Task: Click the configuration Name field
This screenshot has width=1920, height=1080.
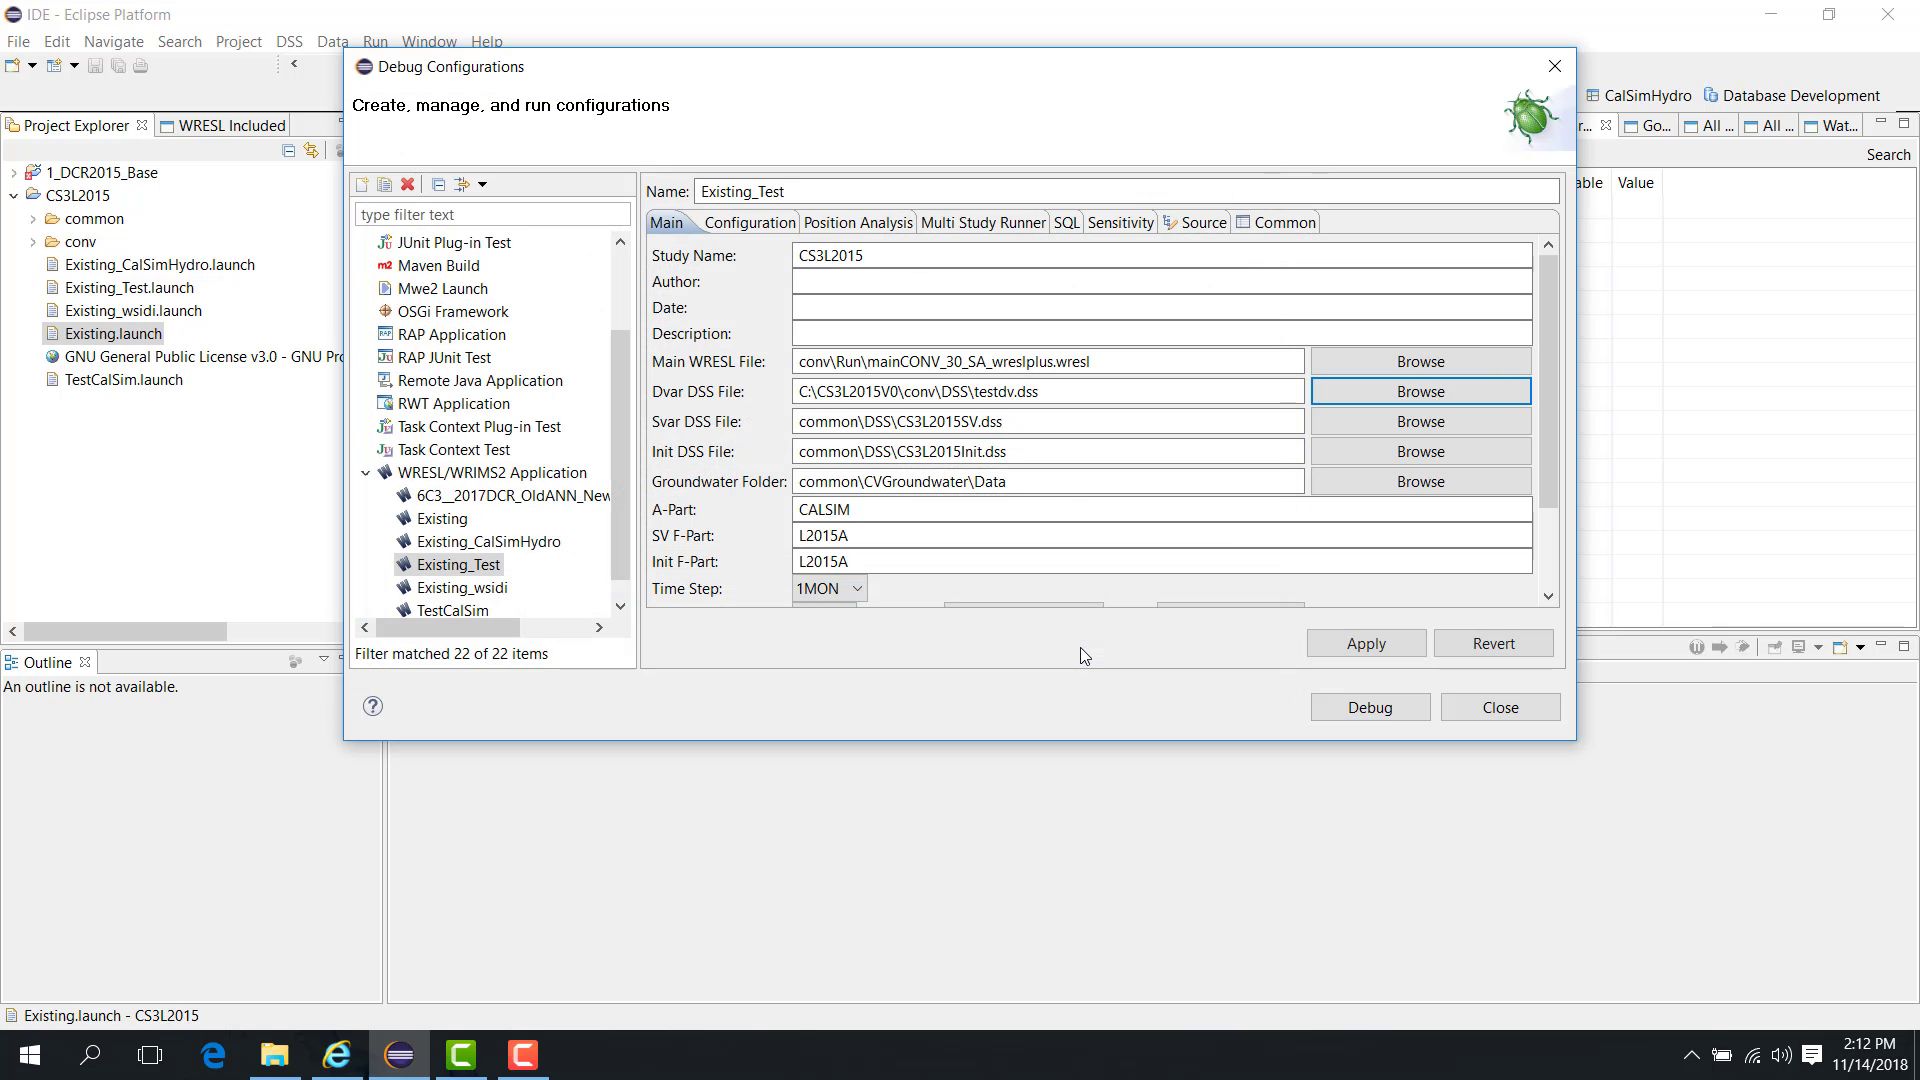Action: pos(1126,192)
